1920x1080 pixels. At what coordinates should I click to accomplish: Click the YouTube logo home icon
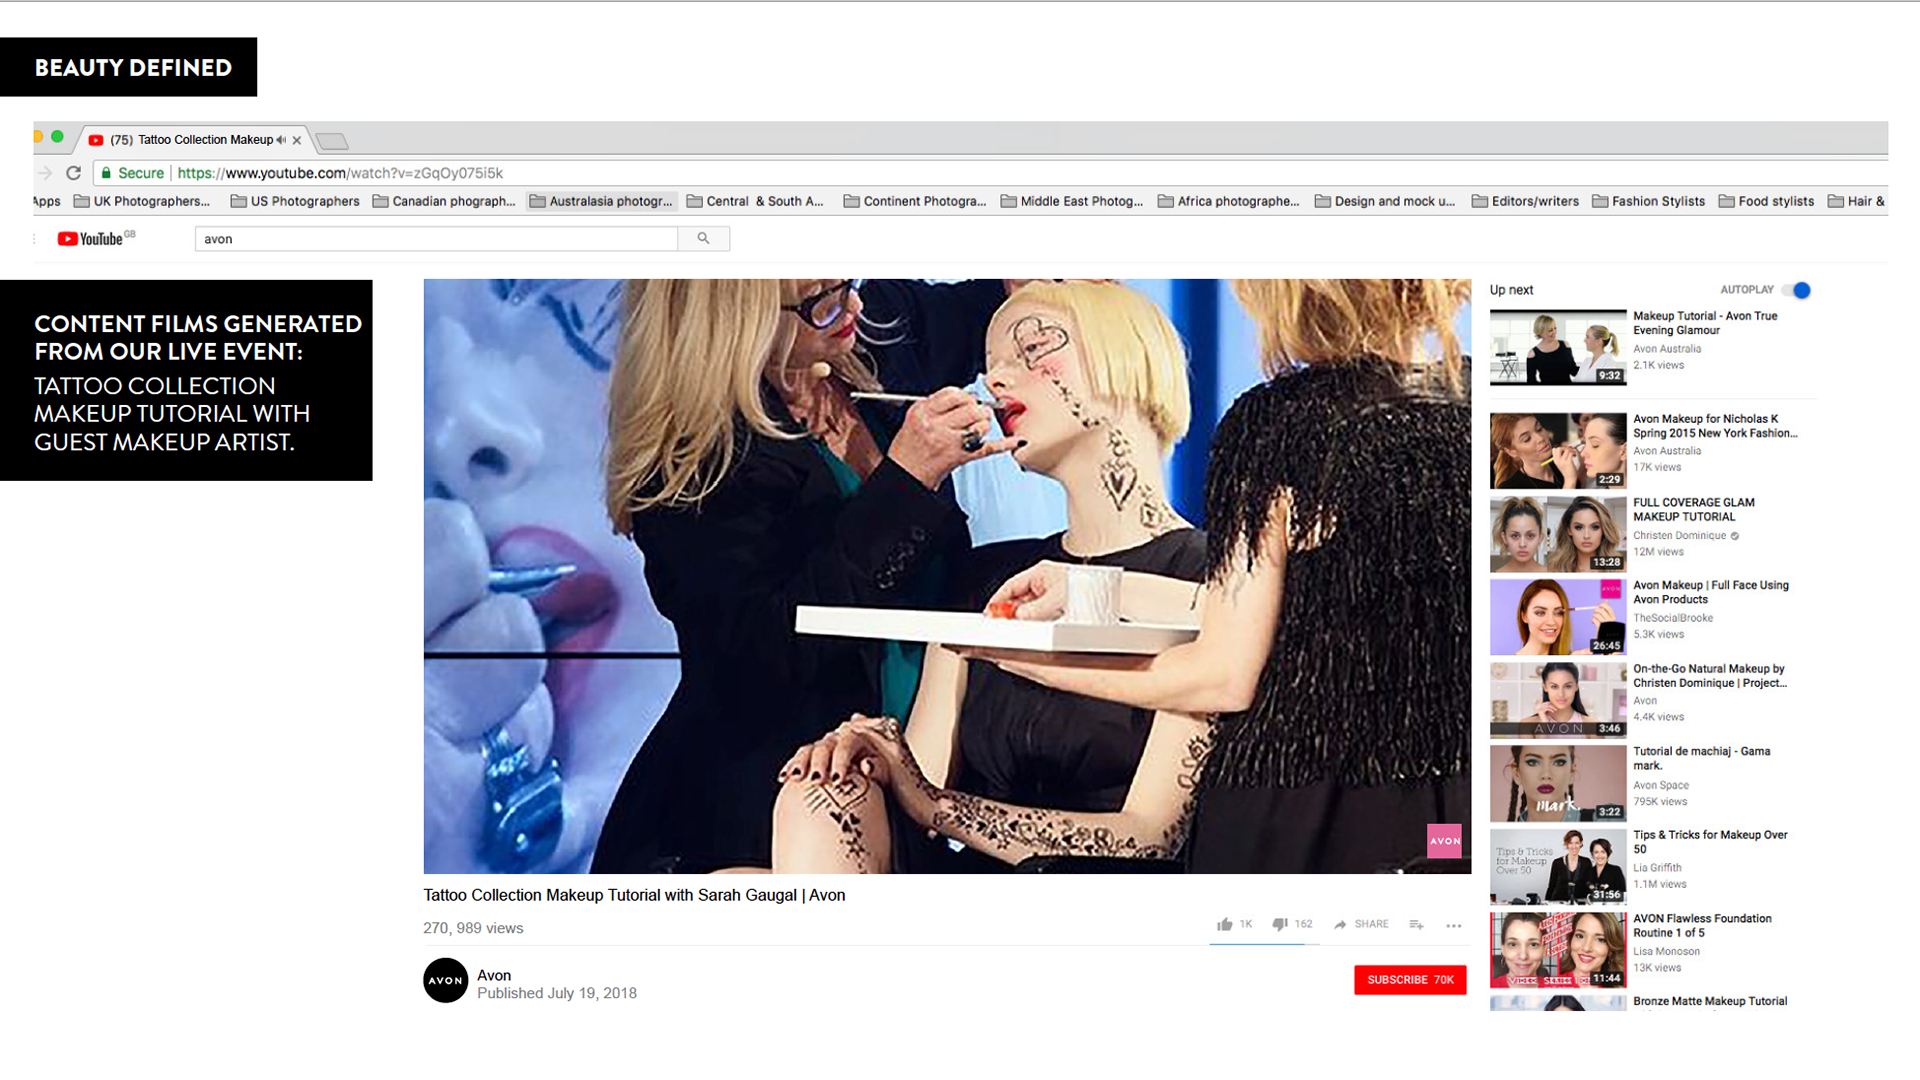(91, 239)
